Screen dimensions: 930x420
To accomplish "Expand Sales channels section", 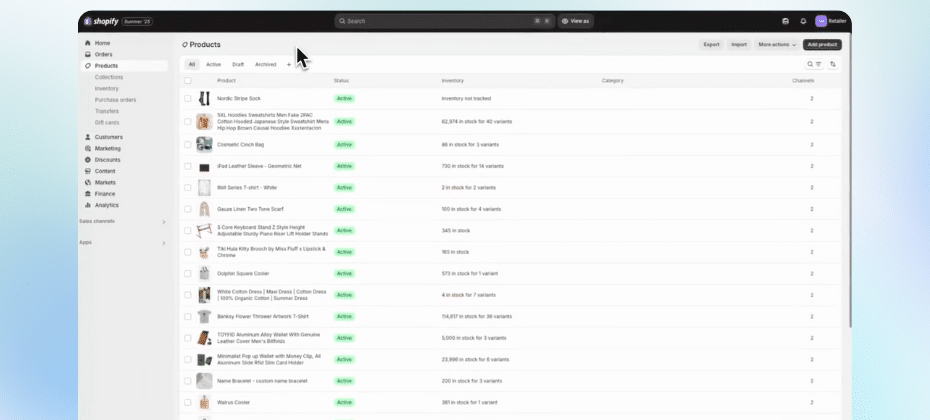I will [164, 222].
